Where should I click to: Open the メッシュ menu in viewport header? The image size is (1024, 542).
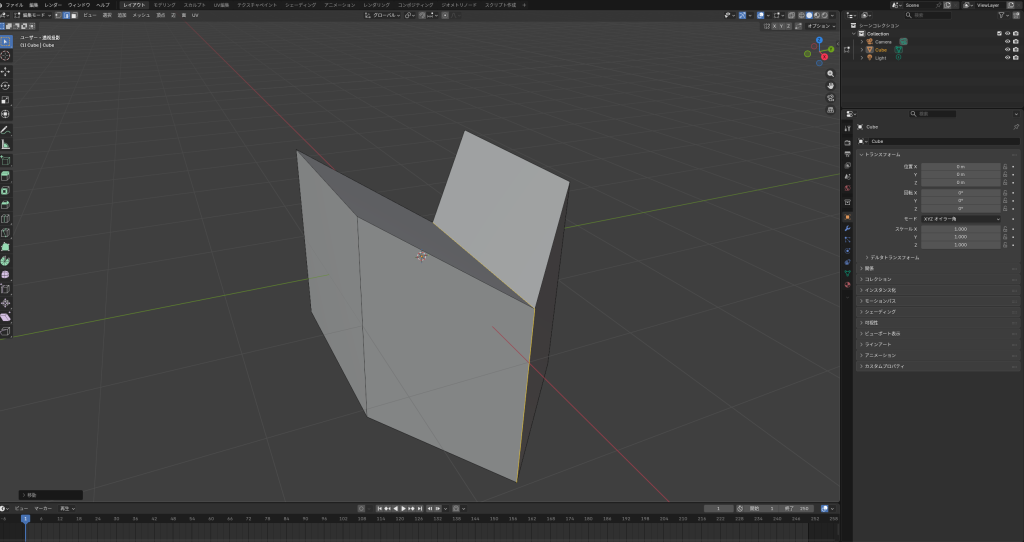click(141, 16)
